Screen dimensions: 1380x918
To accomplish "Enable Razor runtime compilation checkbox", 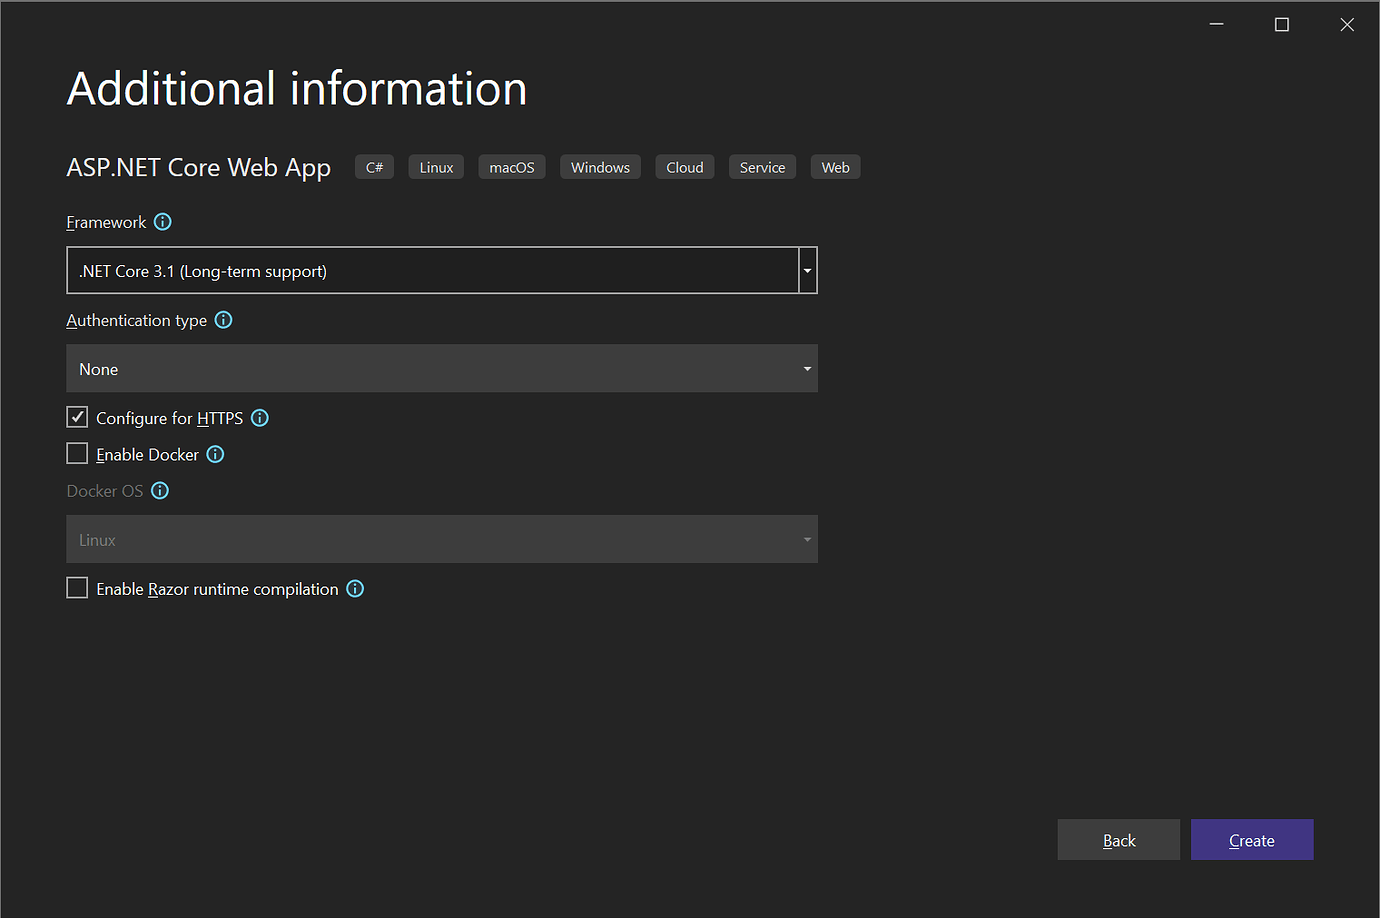I will [77, 588].
